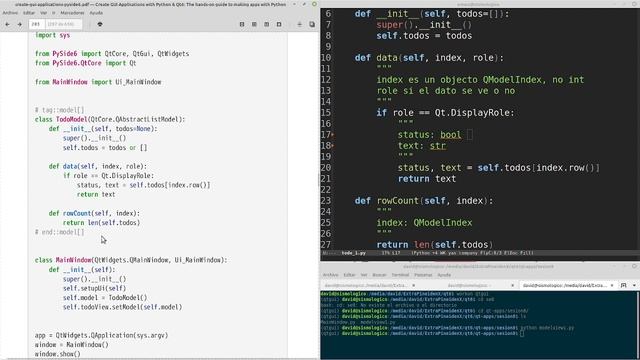Expand the terminal tab list dropdown
This screenshot has height=360, width=640.
pos(634,285)
